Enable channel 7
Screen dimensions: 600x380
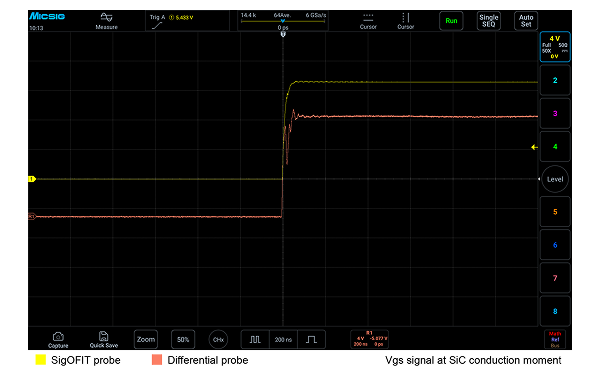(555, 278)
